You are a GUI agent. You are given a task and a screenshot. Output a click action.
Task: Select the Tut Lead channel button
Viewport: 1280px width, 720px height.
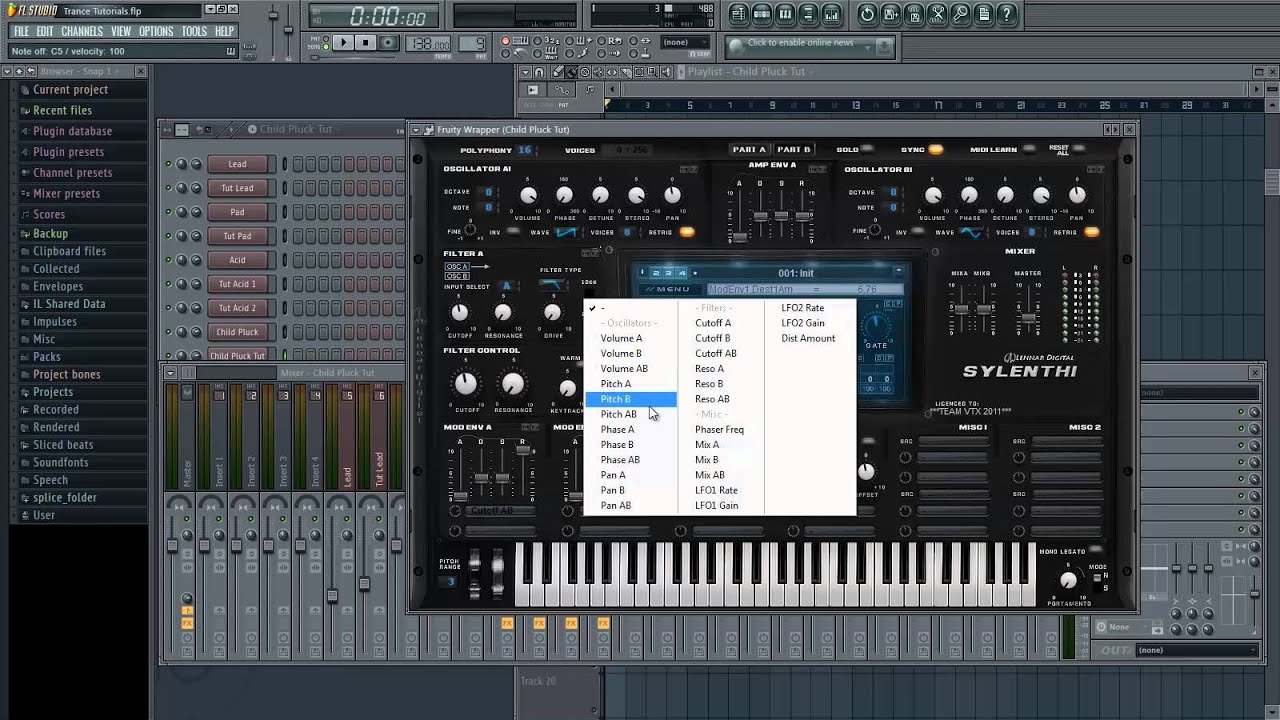pos(237,188)
